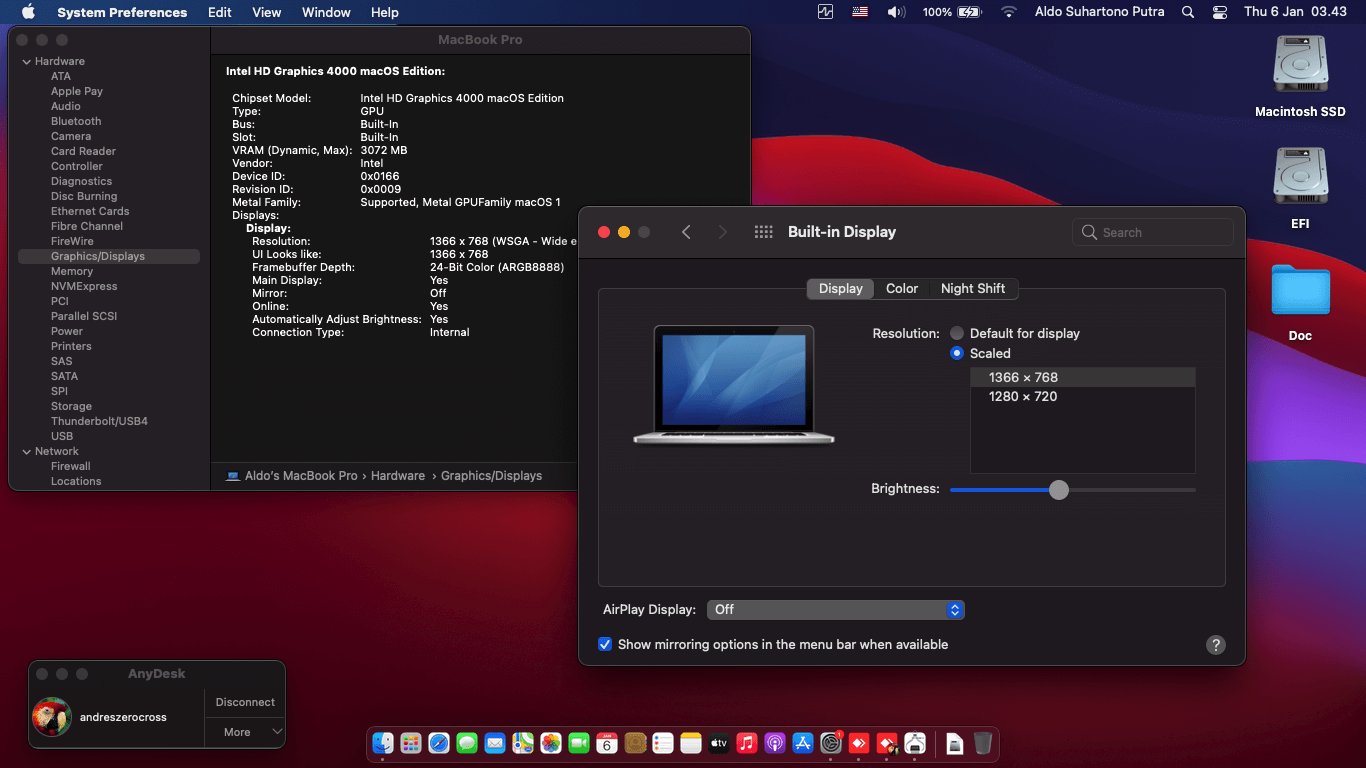Open the App Store
The height and width of the screenshot is (768, 1366).
pos(801,743)
